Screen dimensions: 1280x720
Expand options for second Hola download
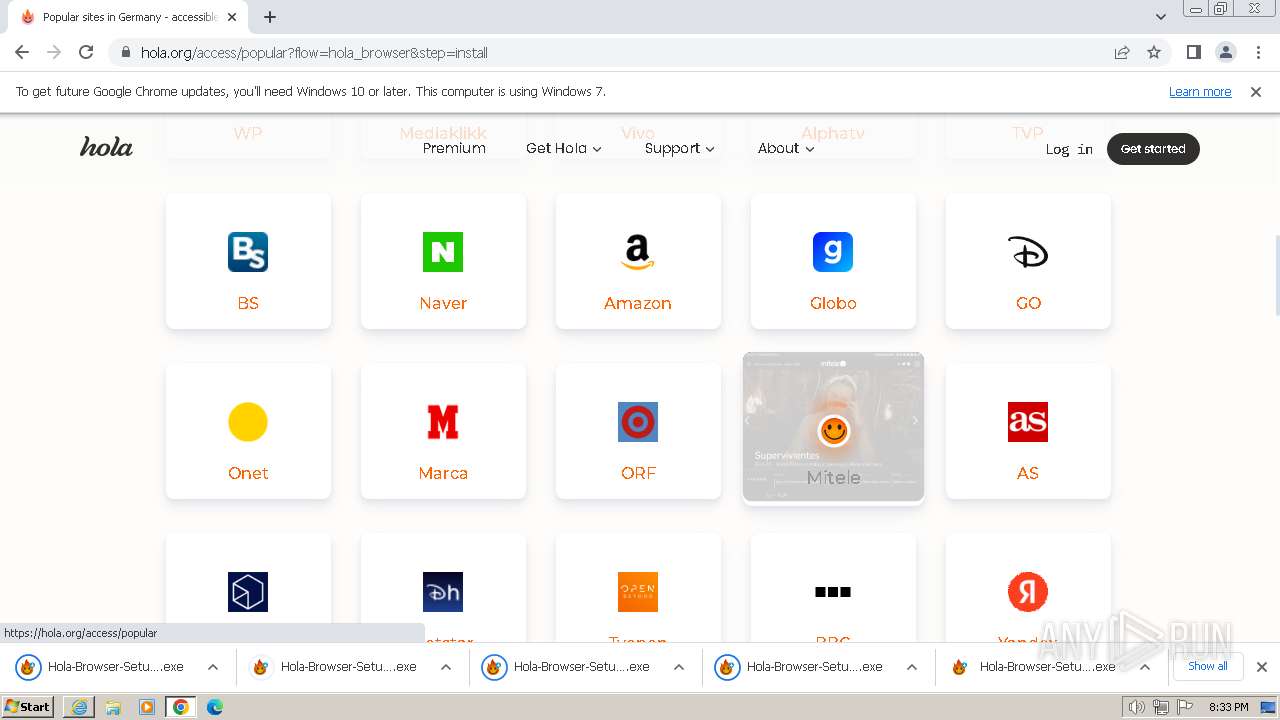coord(446,667)
